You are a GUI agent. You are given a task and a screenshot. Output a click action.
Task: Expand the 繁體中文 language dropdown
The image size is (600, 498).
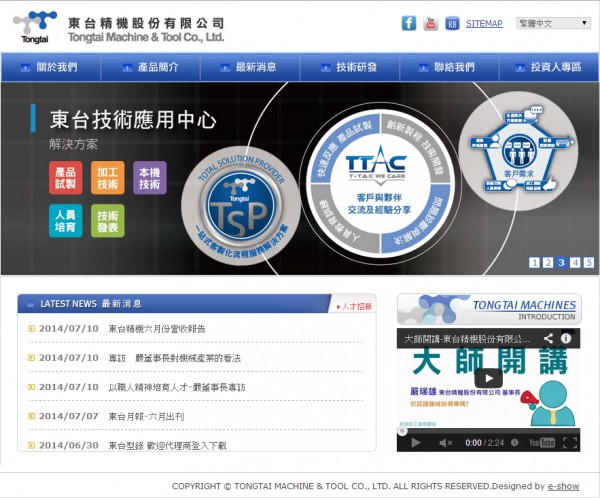(x=553, y=23)
